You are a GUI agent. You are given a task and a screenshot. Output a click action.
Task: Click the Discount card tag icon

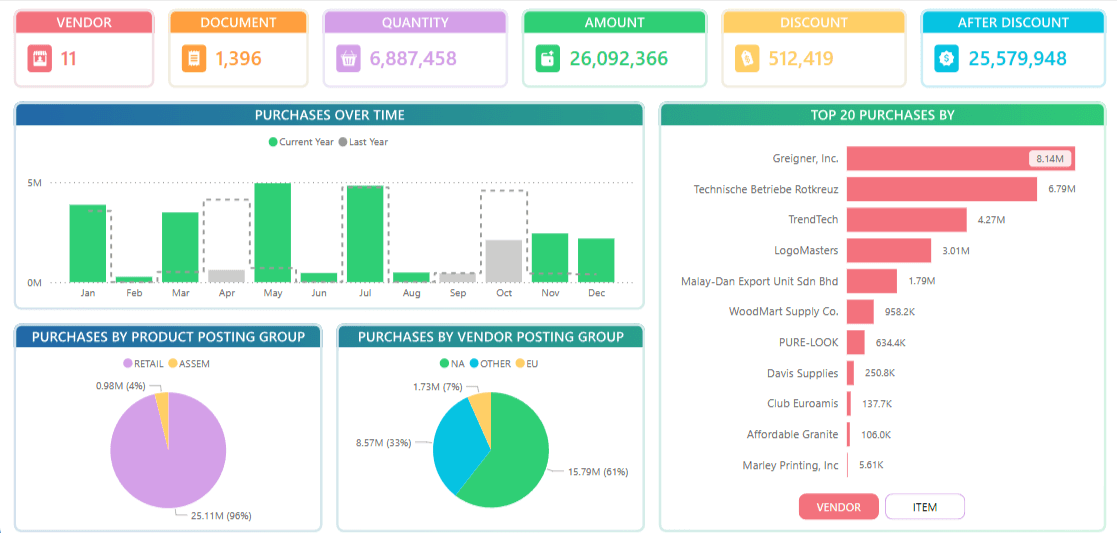(747, 58)
